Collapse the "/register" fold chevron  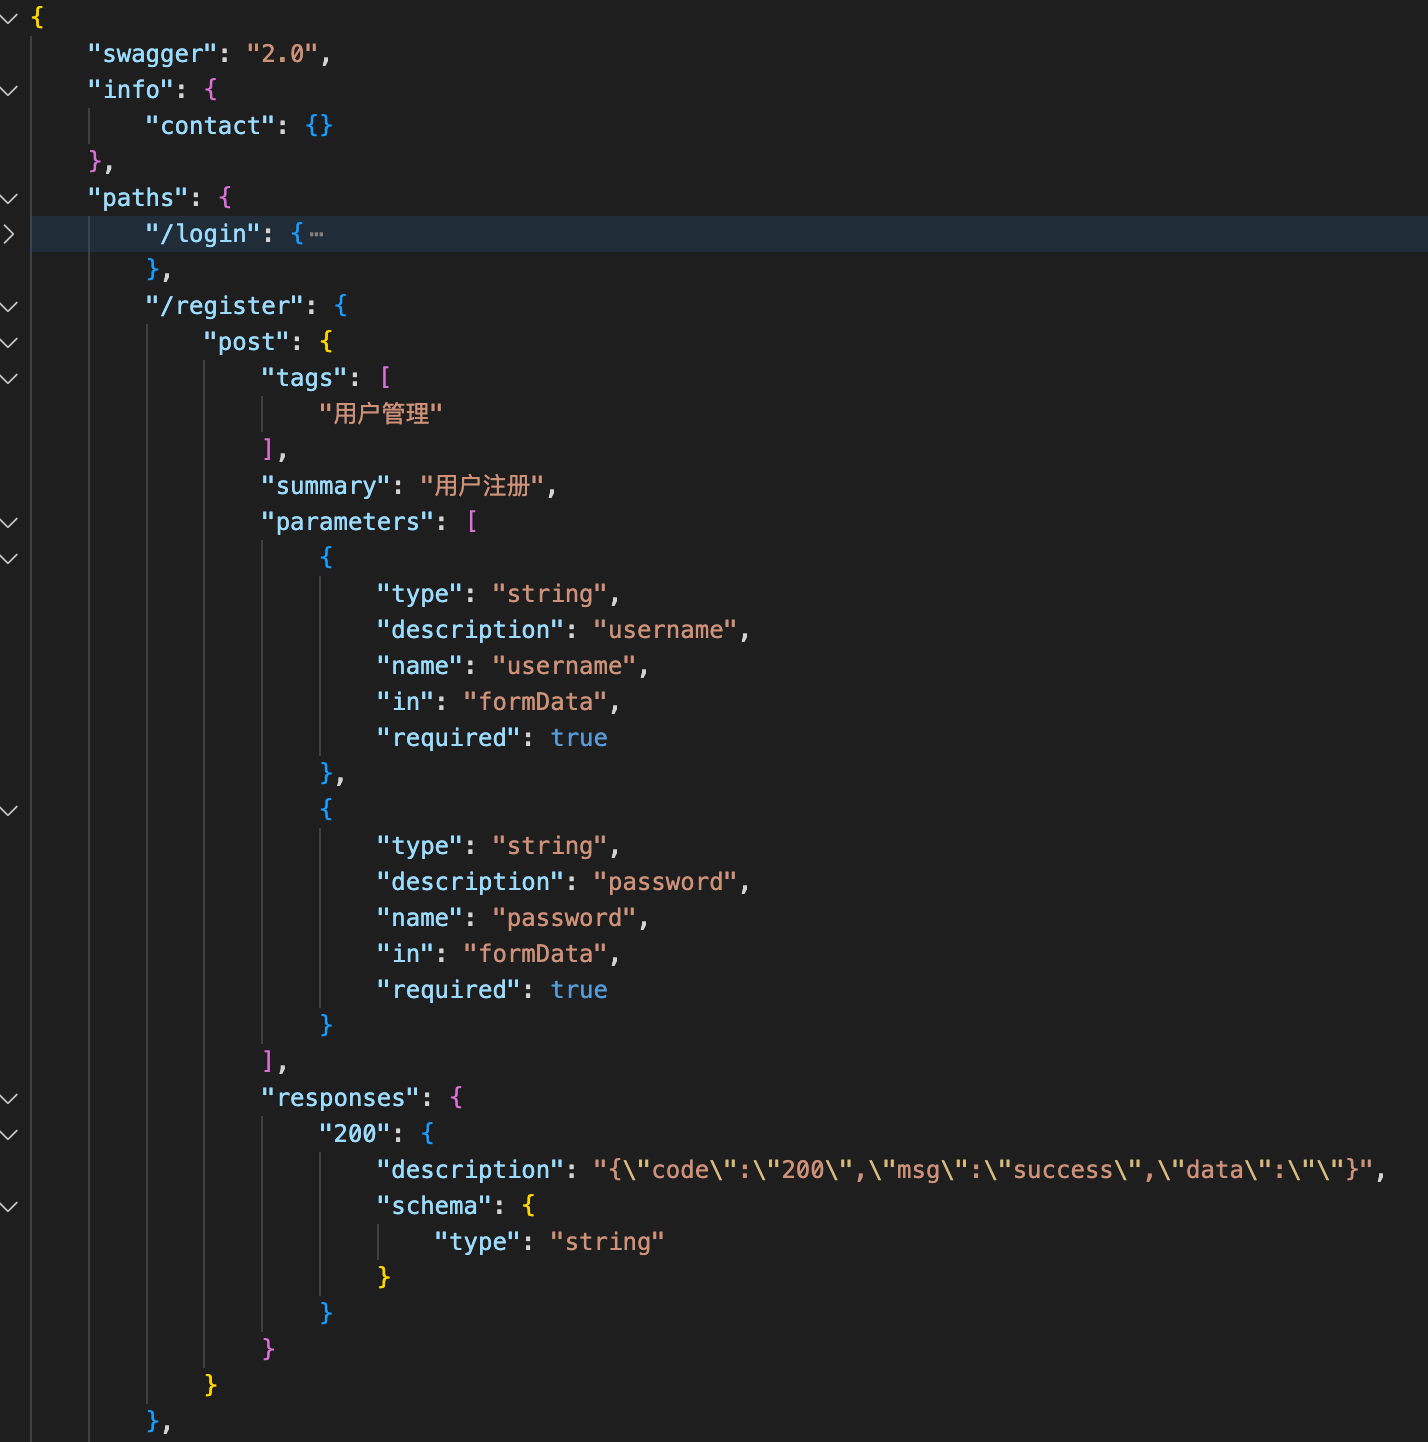9,306
